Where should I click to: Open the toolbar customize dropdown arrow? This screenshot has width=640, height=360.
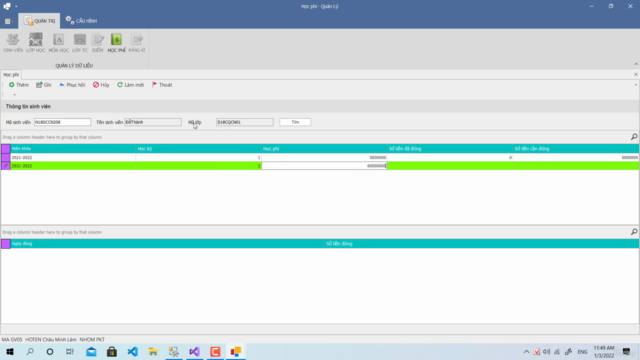(14, 95)
